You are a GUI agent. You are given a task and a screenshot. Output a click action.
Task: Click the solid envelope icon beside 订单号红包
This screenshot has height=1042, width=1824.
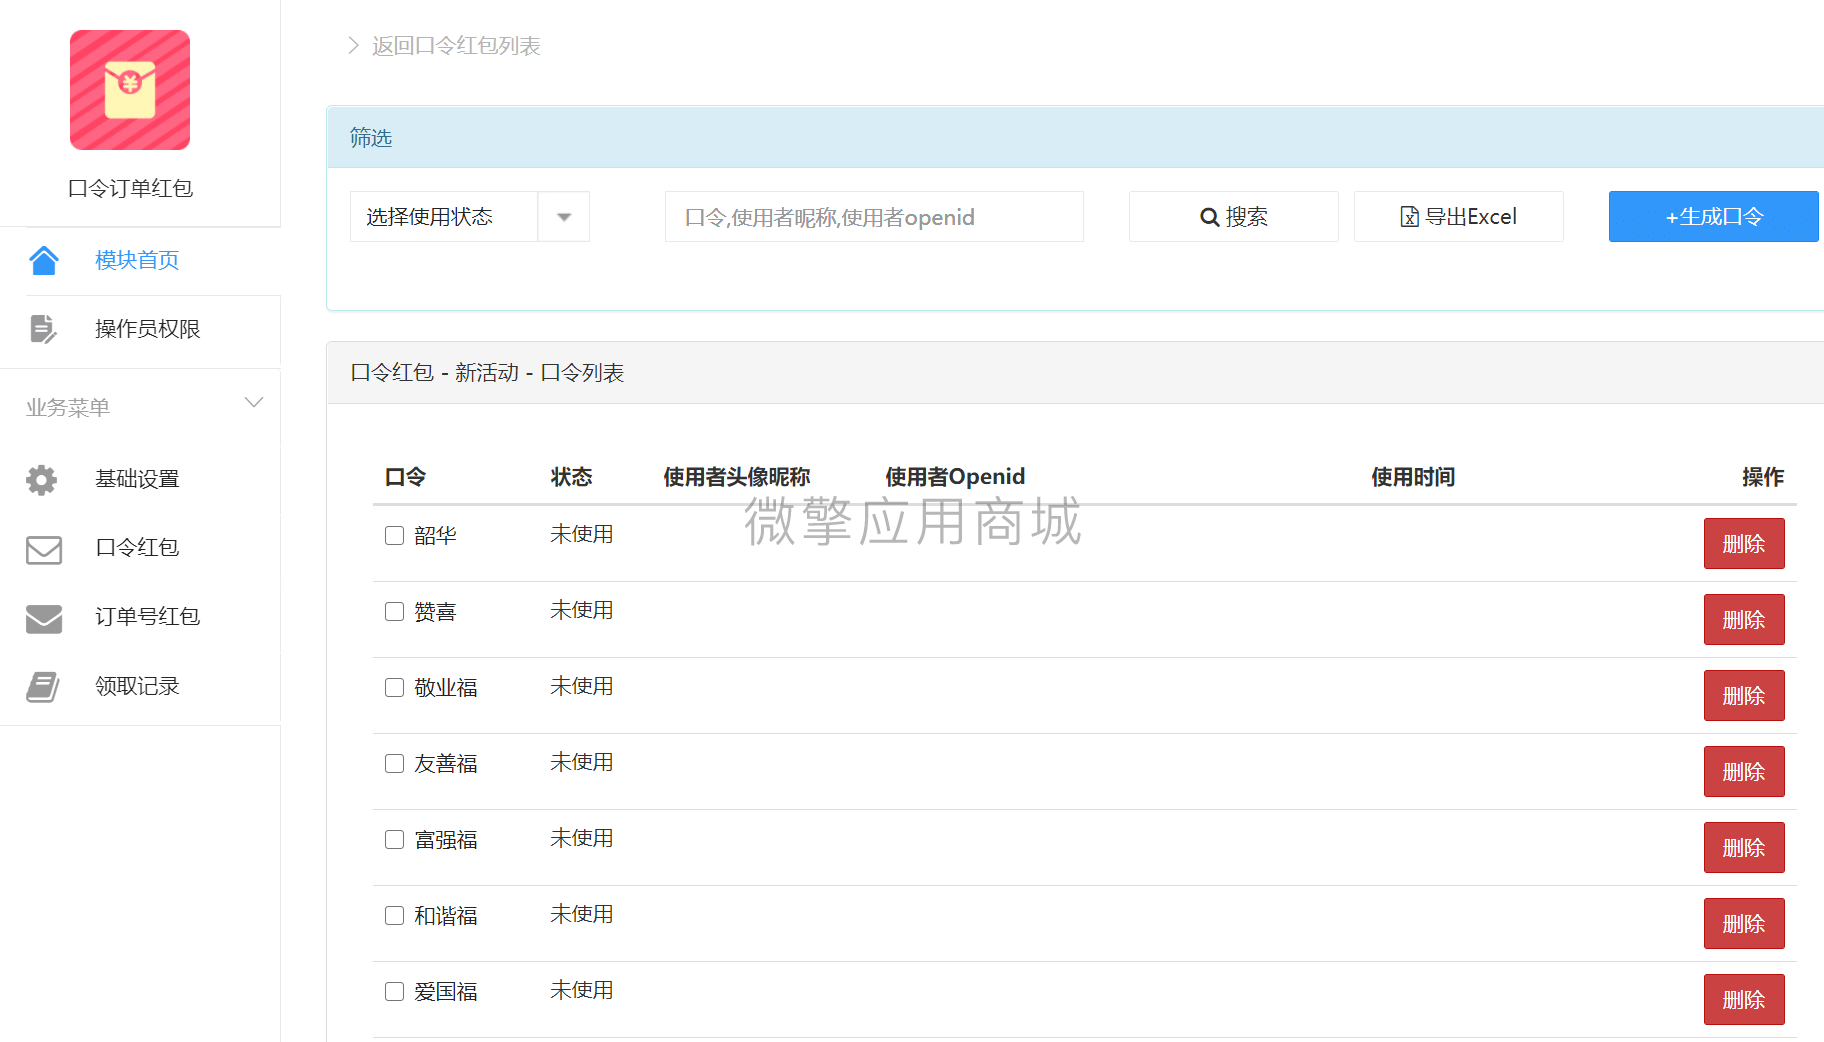(44, 618)
